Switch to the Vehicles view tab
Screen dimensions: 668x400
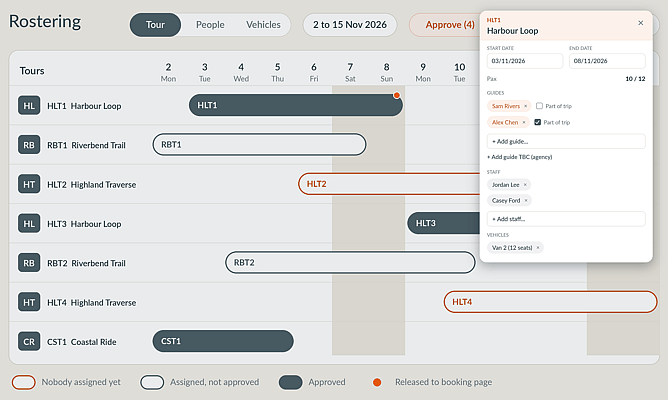(x=263, y=25)
